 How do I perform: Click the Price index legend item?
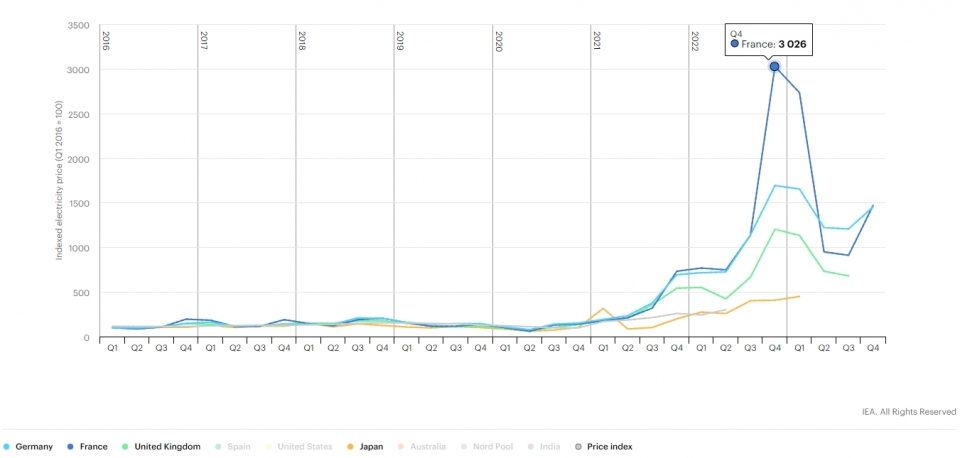pyautogui.click(x=609, y=446)
